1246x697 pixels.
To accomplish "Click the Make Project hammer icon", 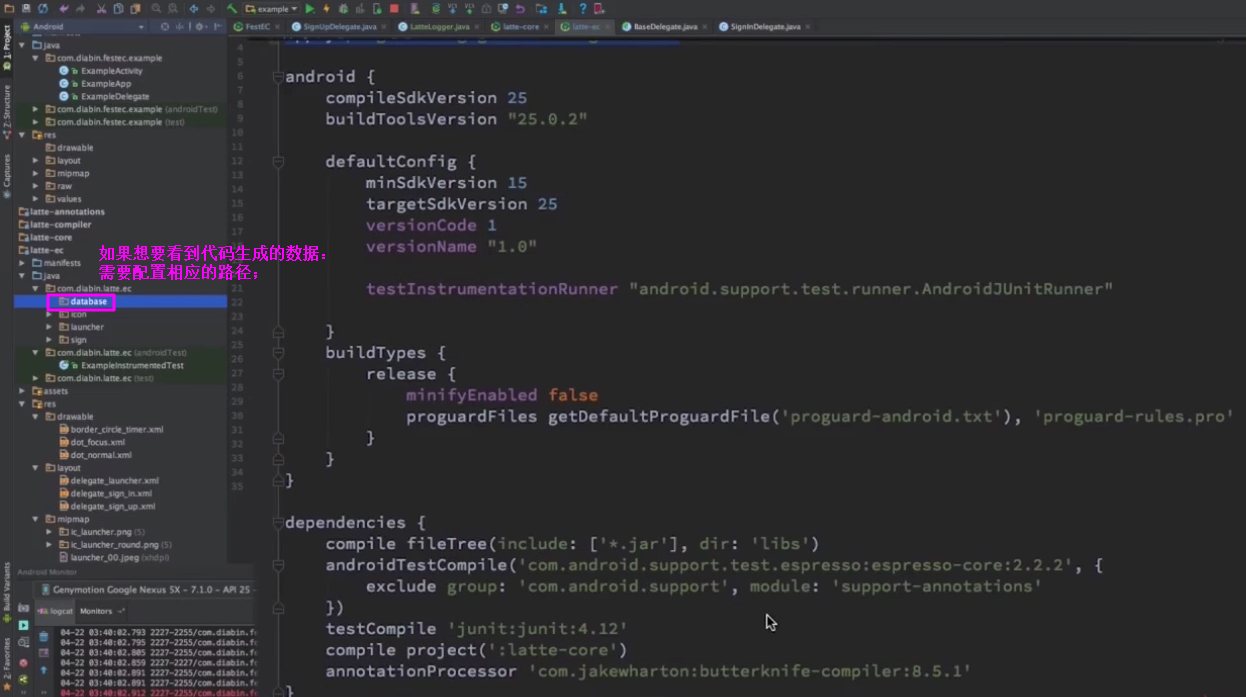I will coord(231,8).
